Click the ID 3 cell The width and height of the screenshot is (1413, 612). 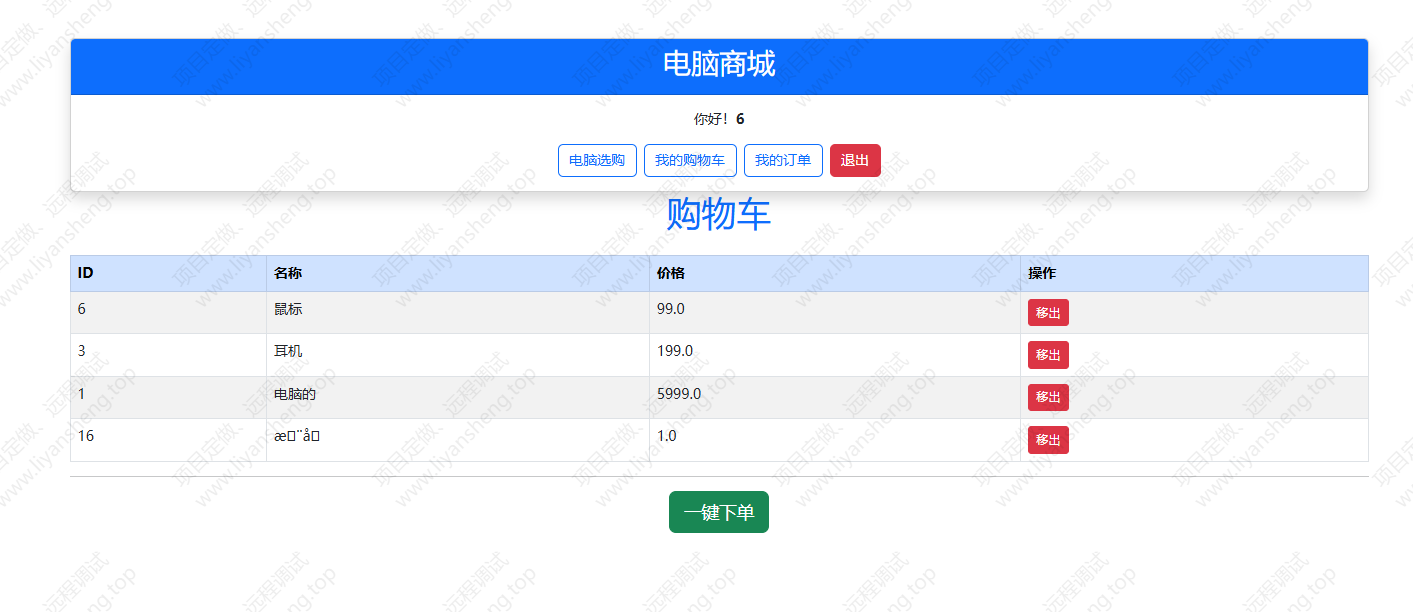click(x=168, y=355)
